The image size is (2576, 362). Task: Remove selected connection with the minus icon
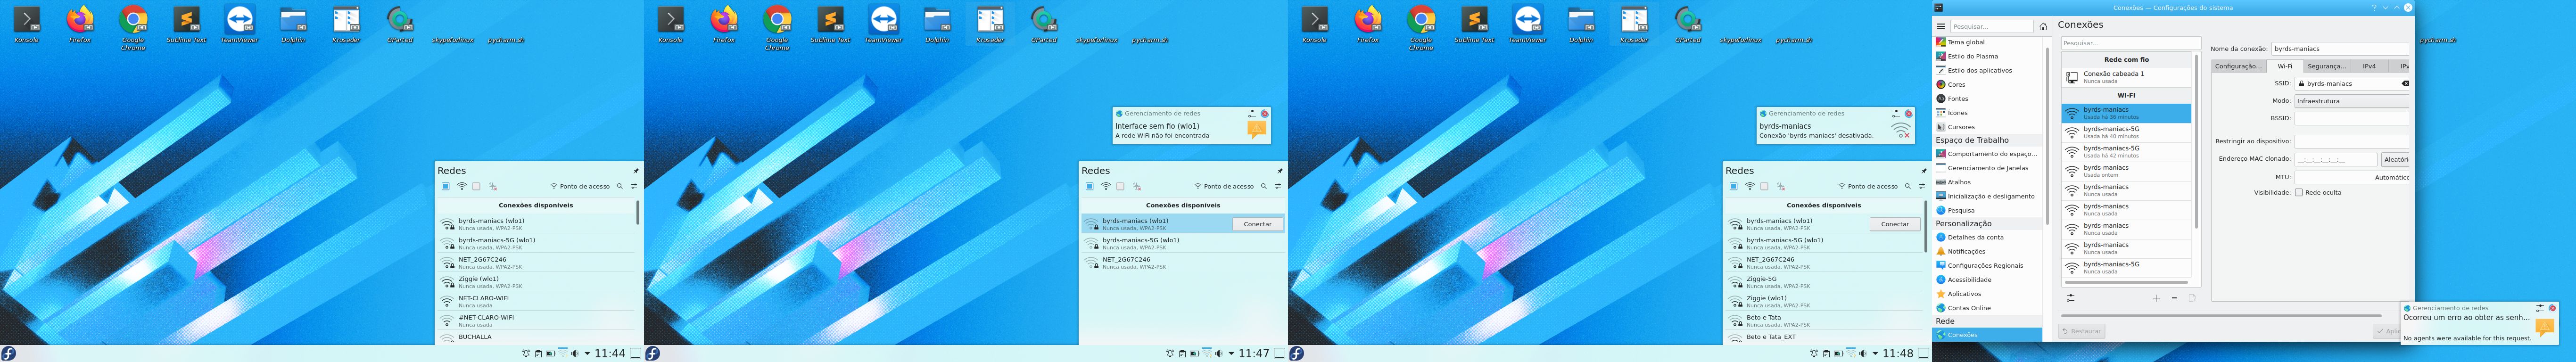click(x=2174, y=298)
